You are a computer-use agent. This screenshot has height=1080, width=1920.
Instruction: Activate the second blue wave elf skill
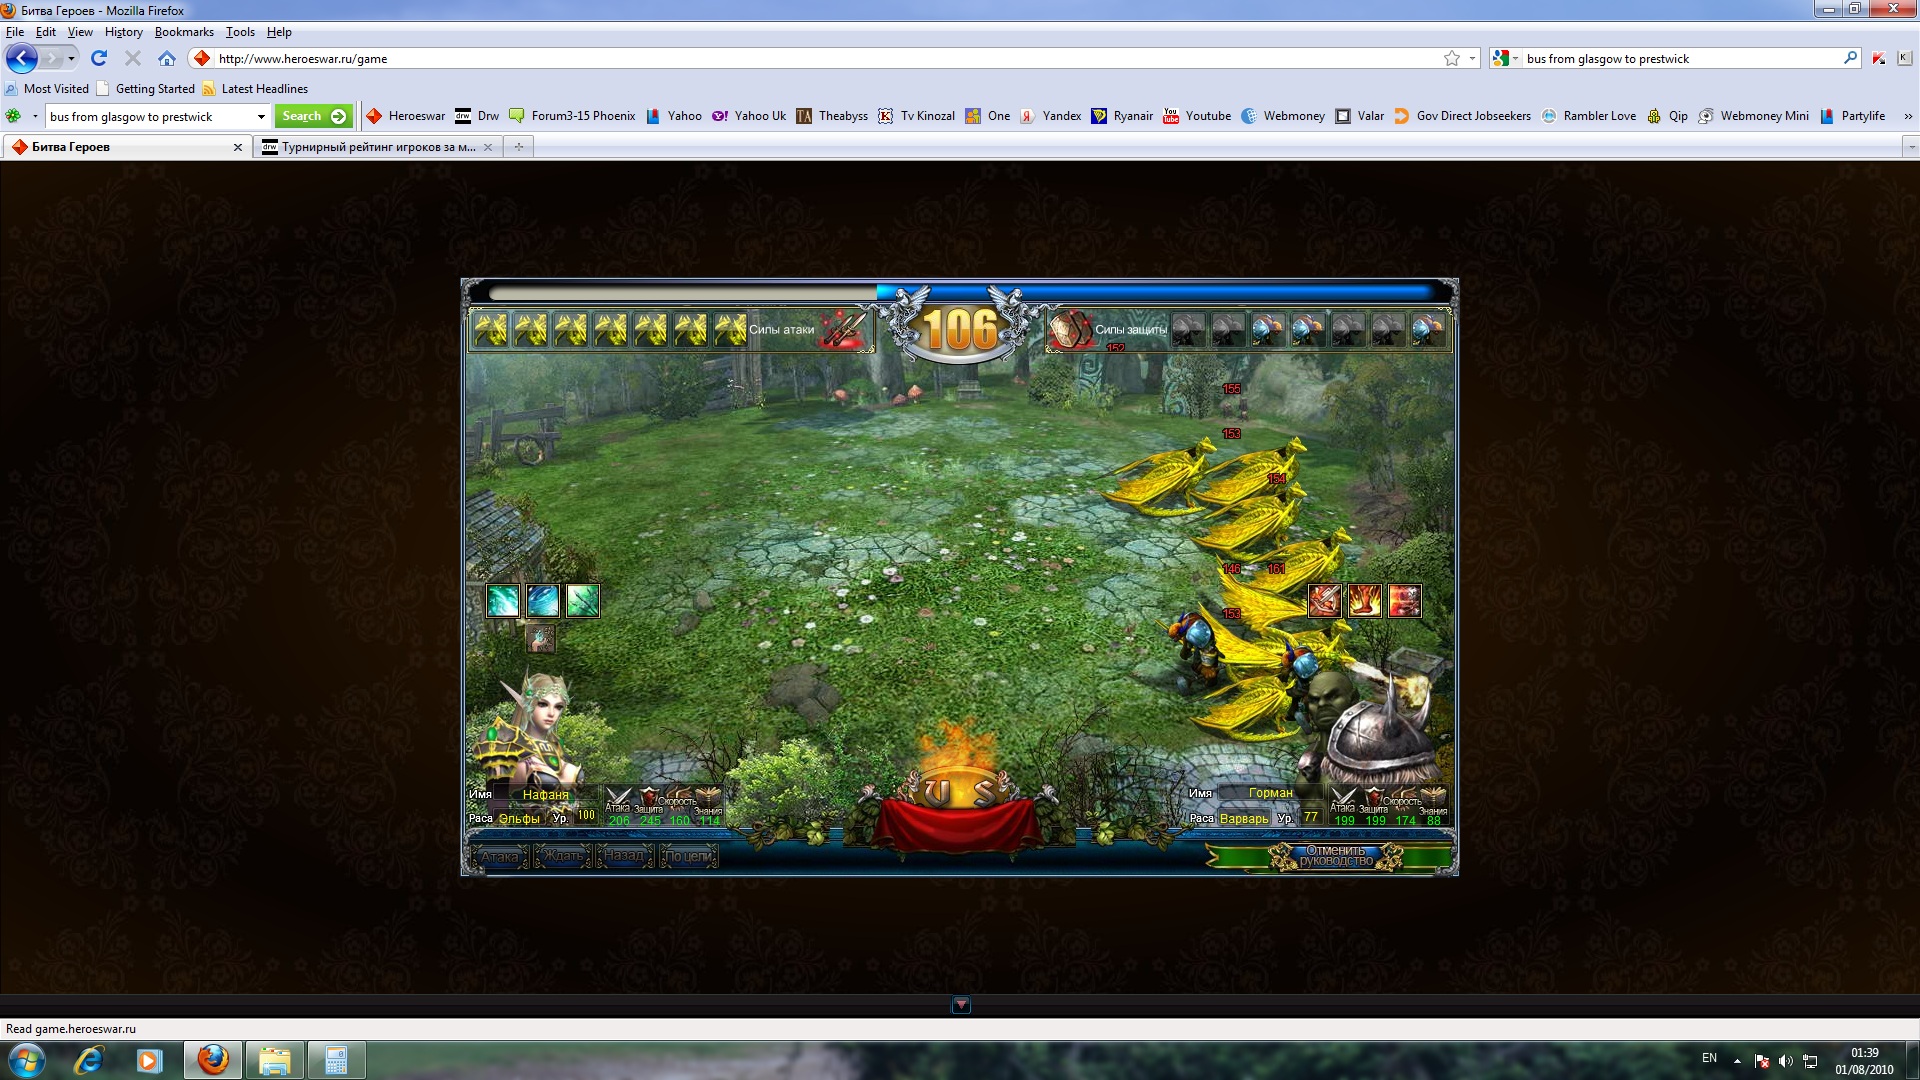543,601
